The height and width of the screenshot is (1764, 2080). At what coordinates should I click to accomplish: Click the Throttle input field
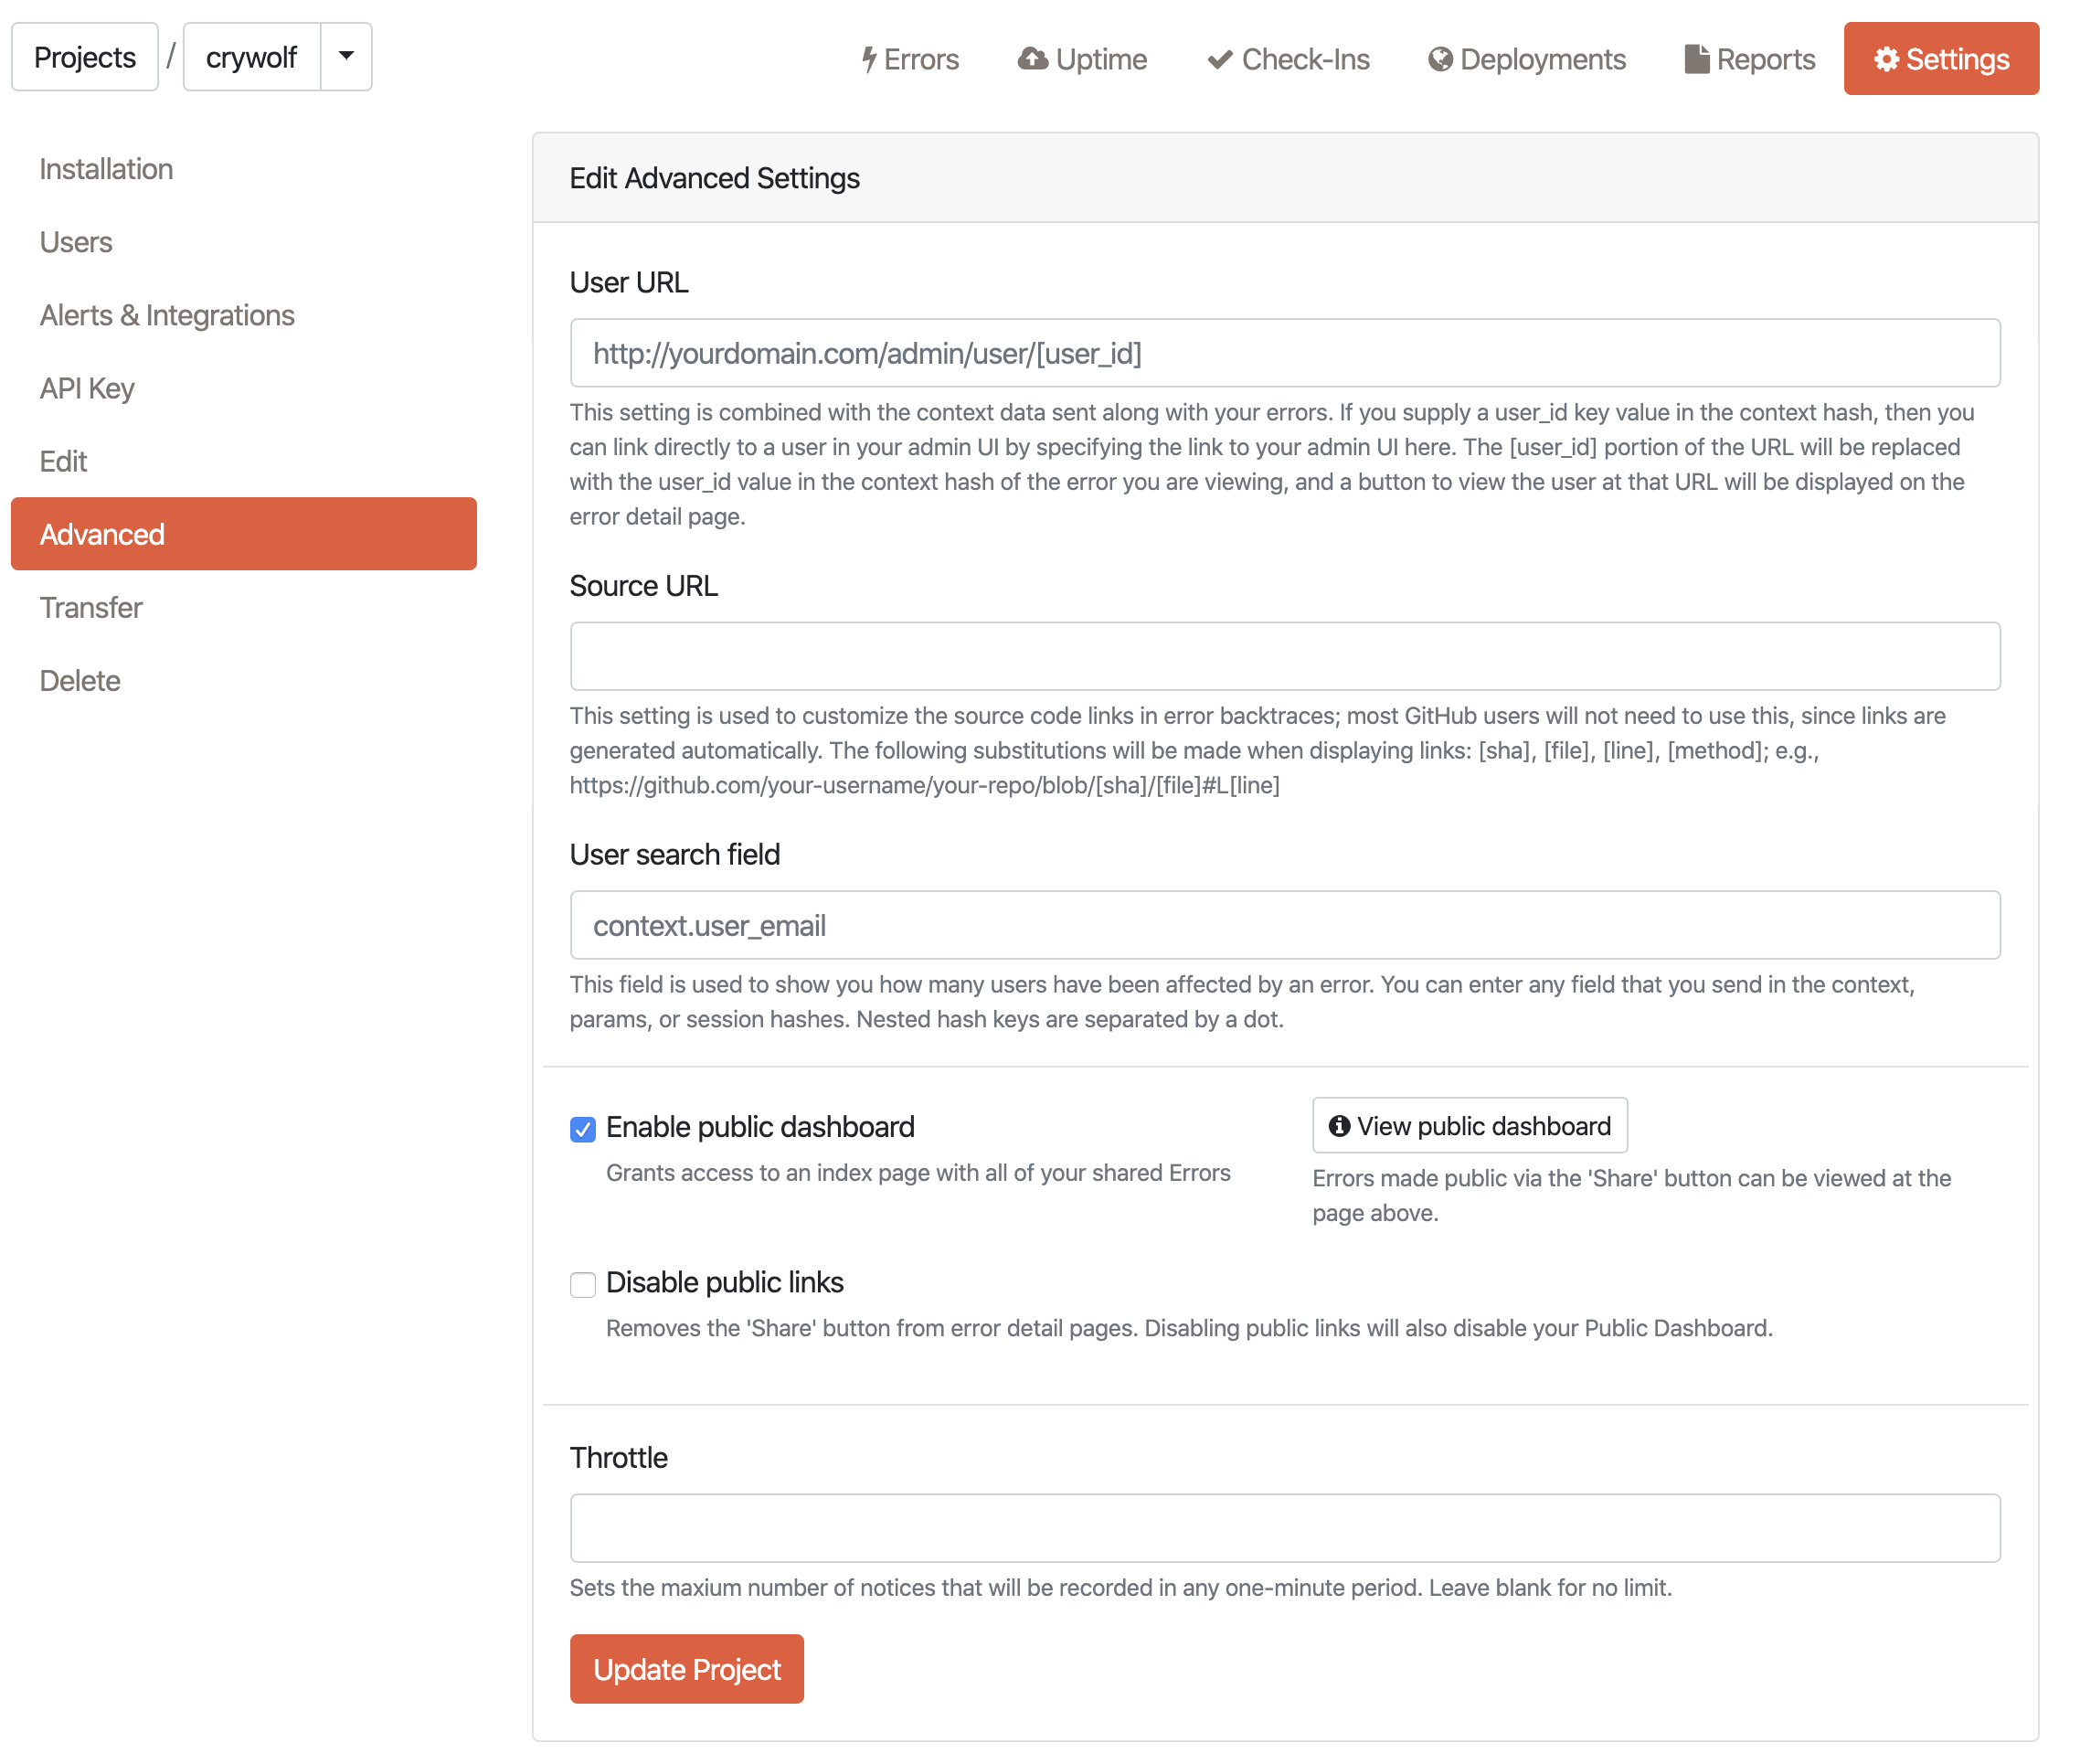[x=1284, y=1528]
